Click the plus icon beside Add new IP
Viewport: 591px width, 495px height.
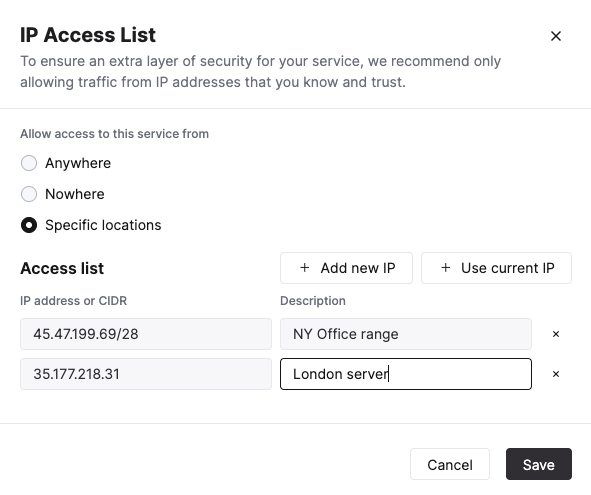click(305, 268)
